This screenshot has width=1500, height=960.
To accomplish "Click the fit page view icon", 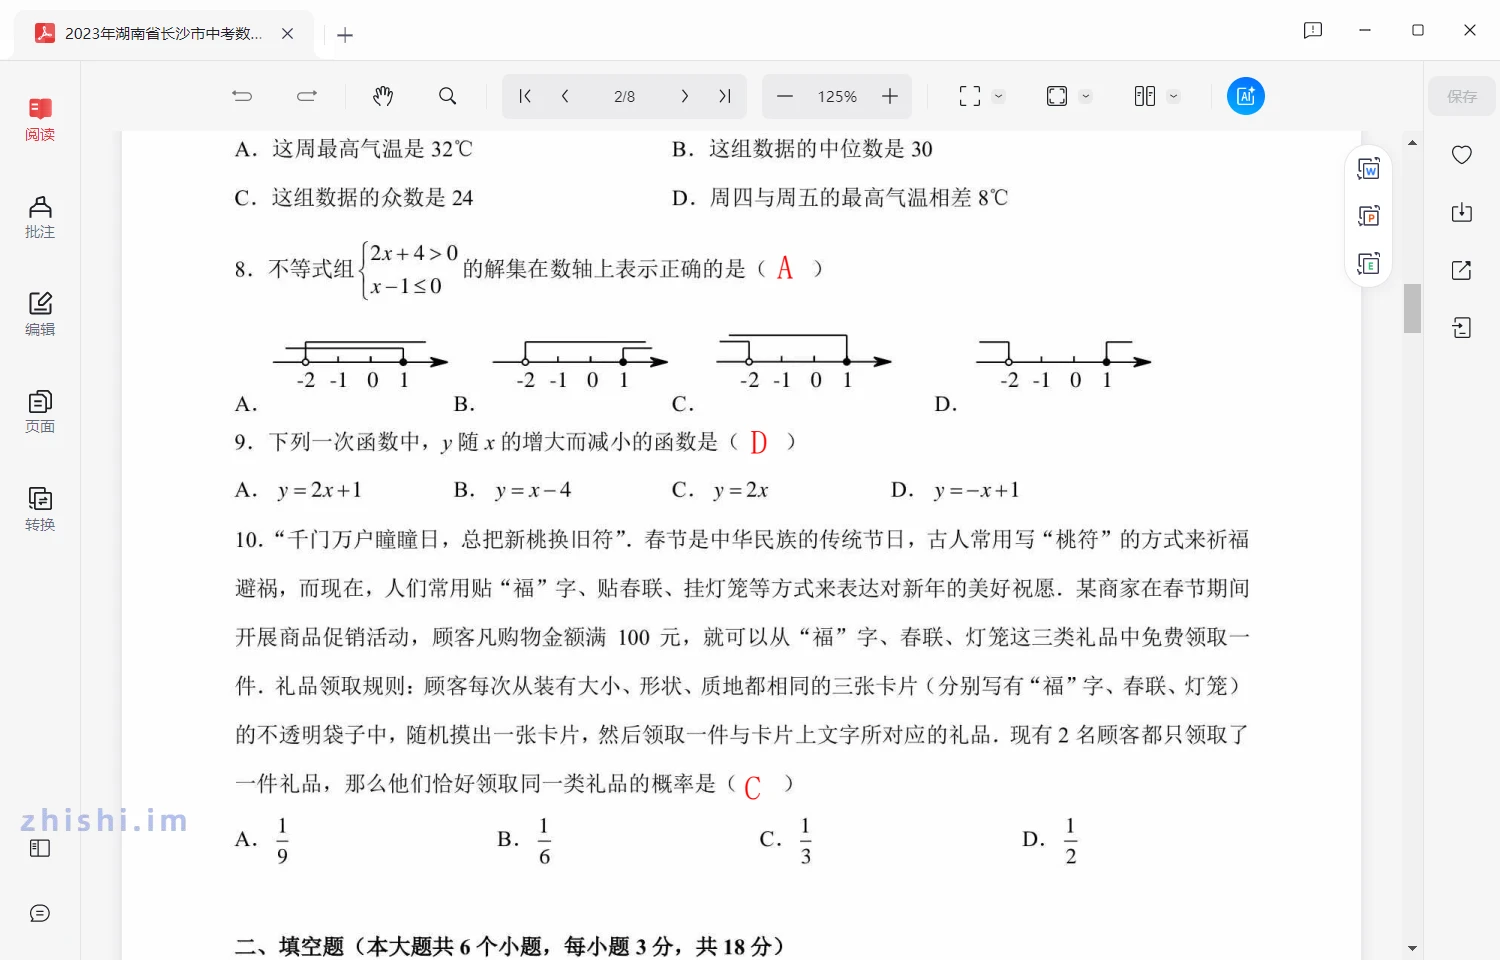I will 1057,96.
